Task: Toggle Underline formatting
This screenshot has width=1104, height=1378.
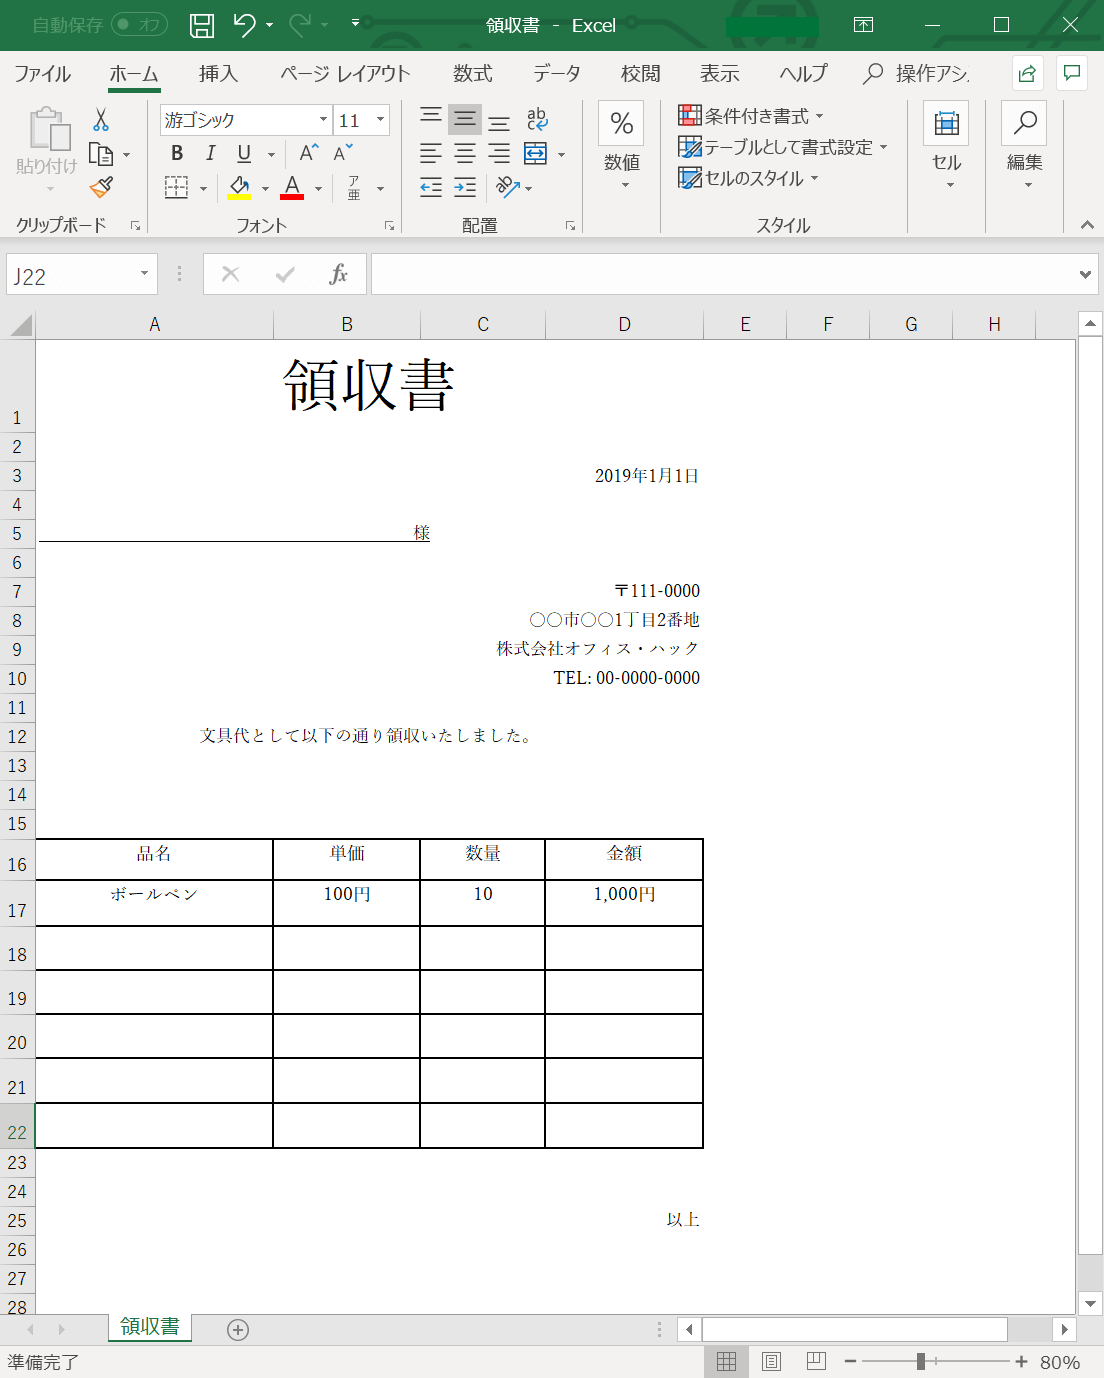Action: pos(244,153)
